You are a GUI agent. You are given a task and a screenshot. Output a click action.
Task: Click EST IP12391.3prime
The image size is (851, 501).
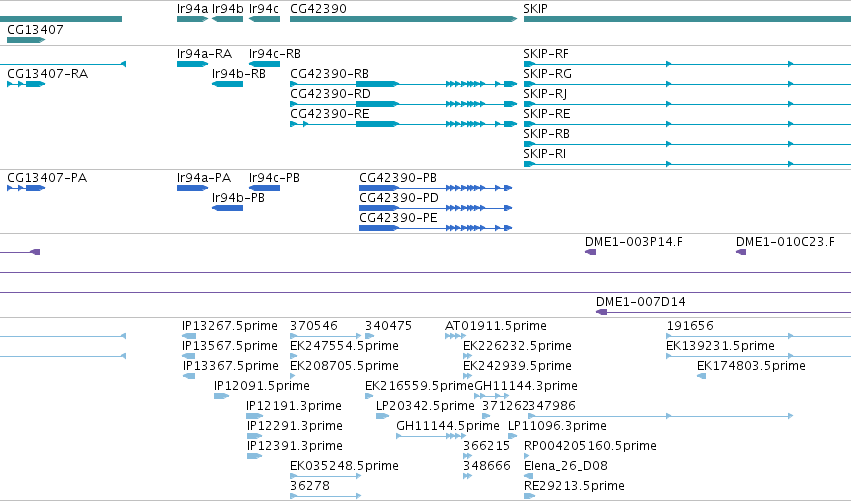(255, 456)
